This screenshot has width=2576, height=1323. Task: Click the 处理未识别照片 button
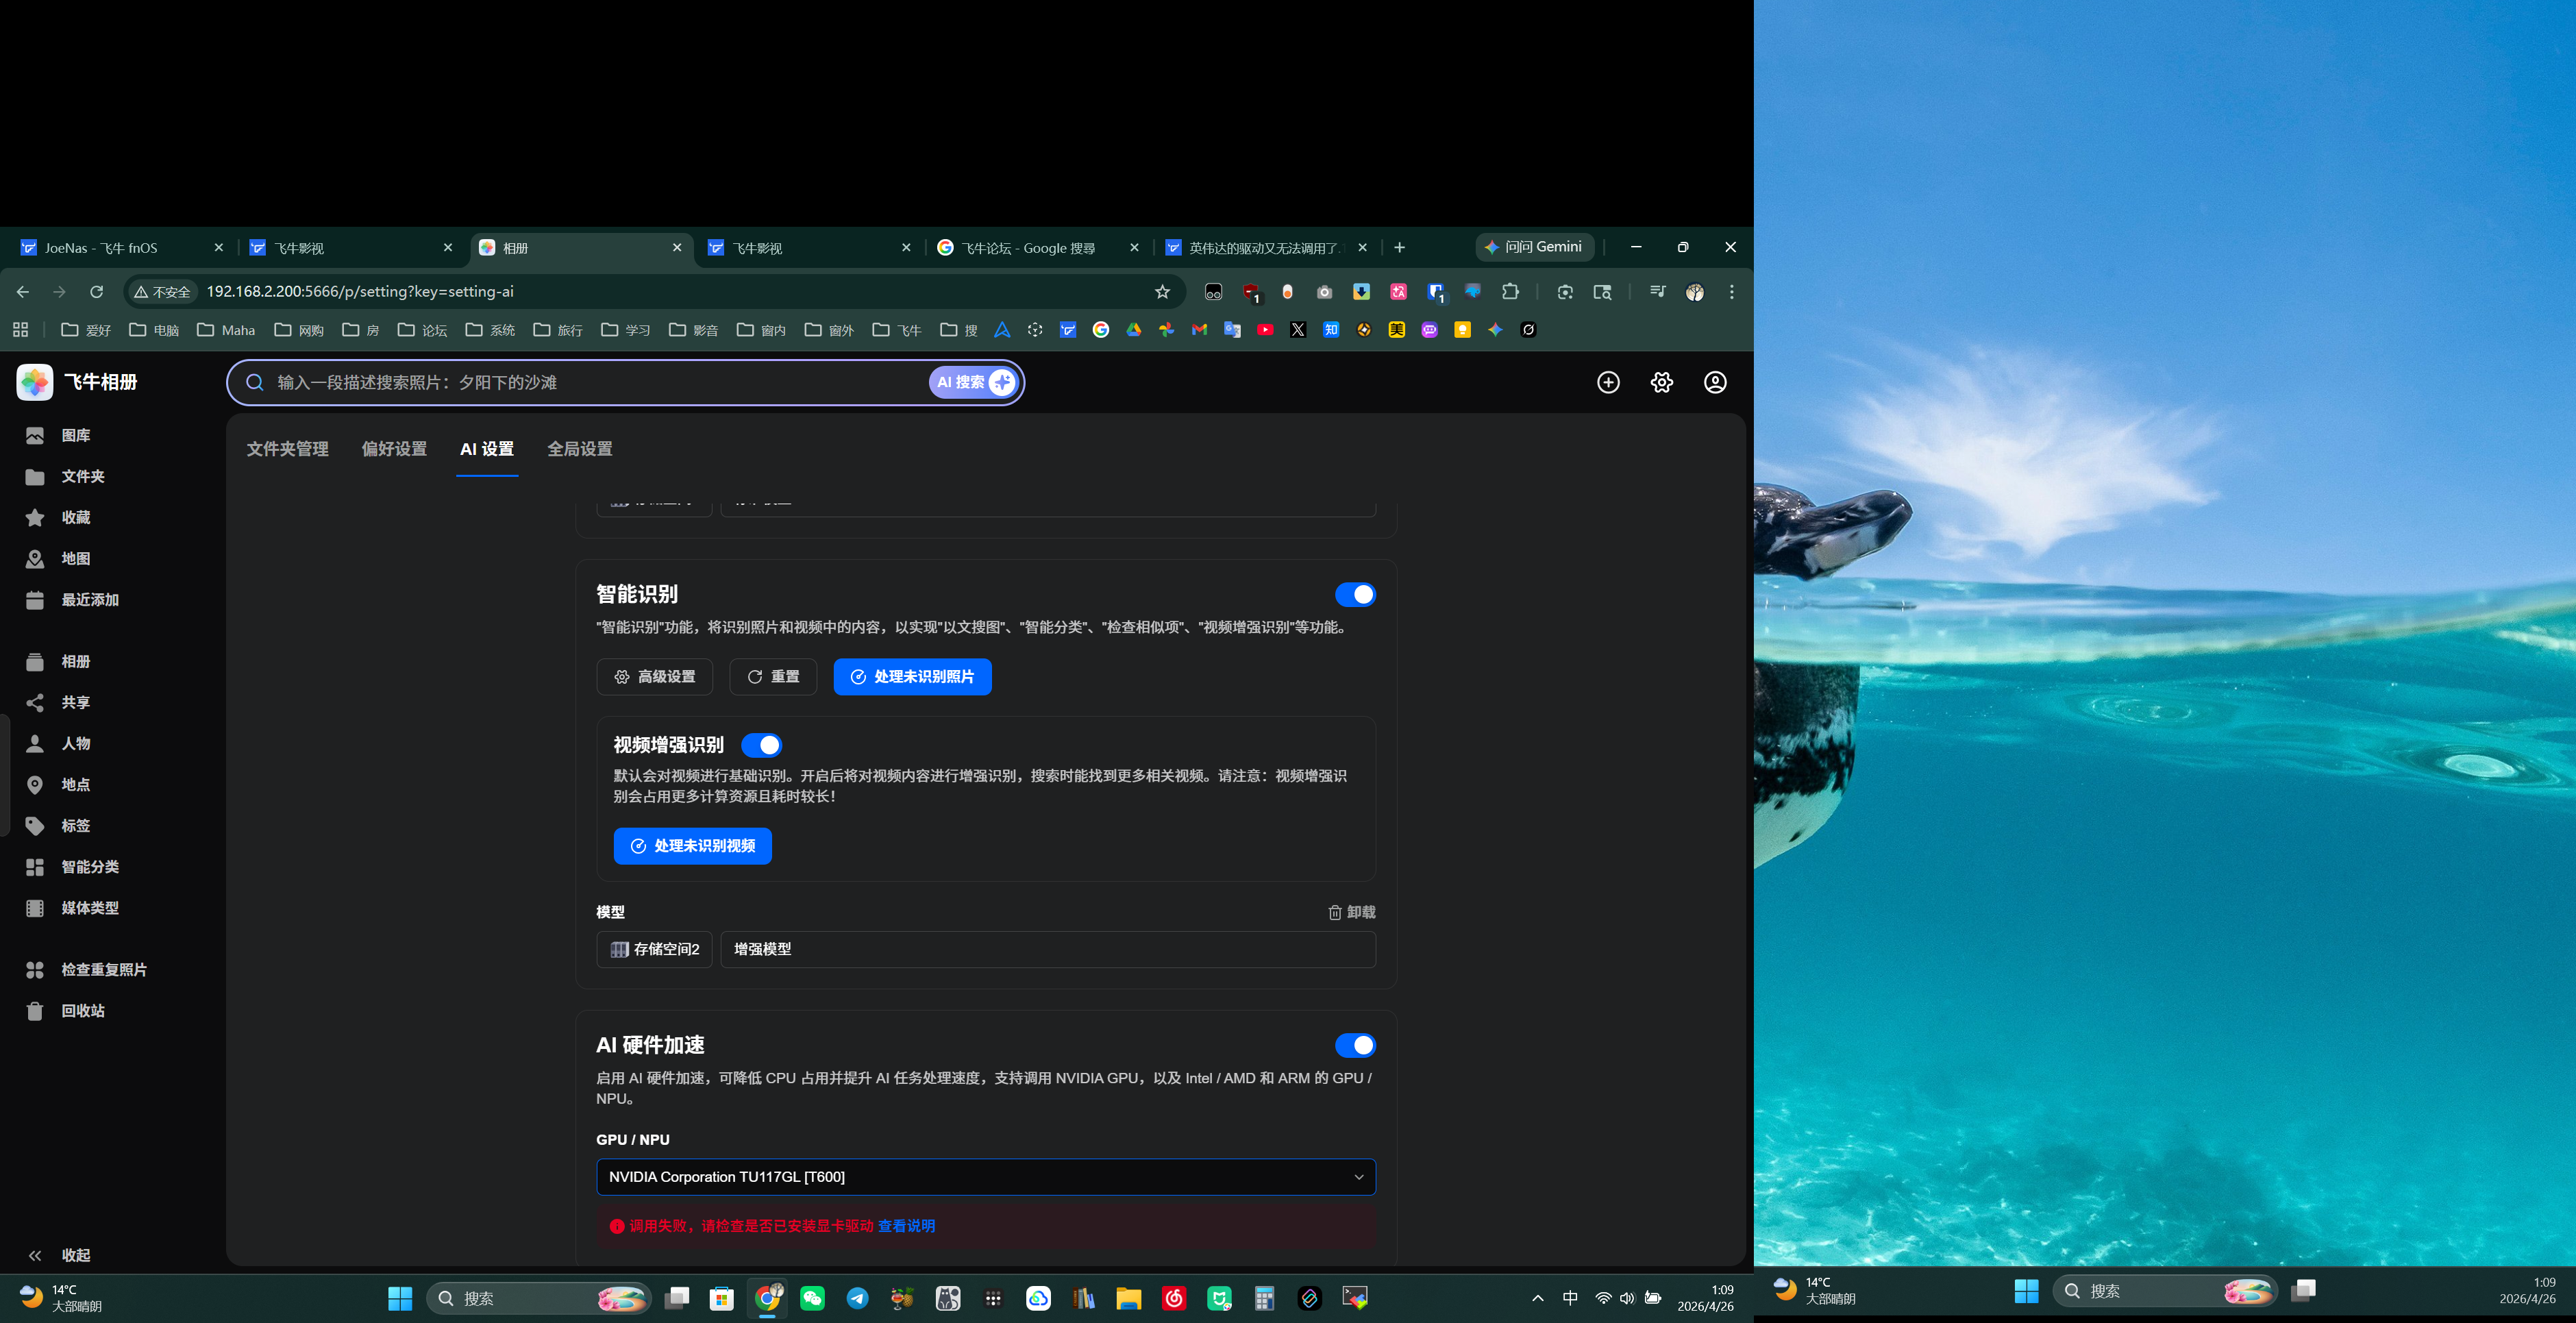pos(911,676)
